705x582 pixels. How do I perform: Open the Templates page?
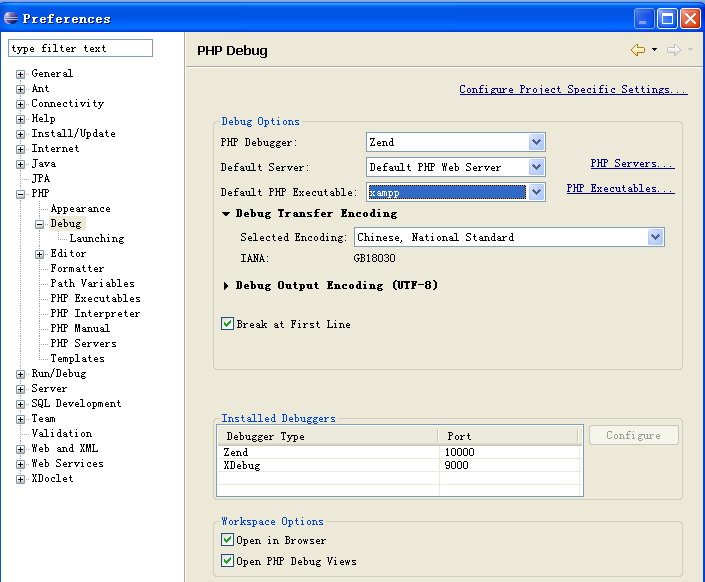coord(77,358)
